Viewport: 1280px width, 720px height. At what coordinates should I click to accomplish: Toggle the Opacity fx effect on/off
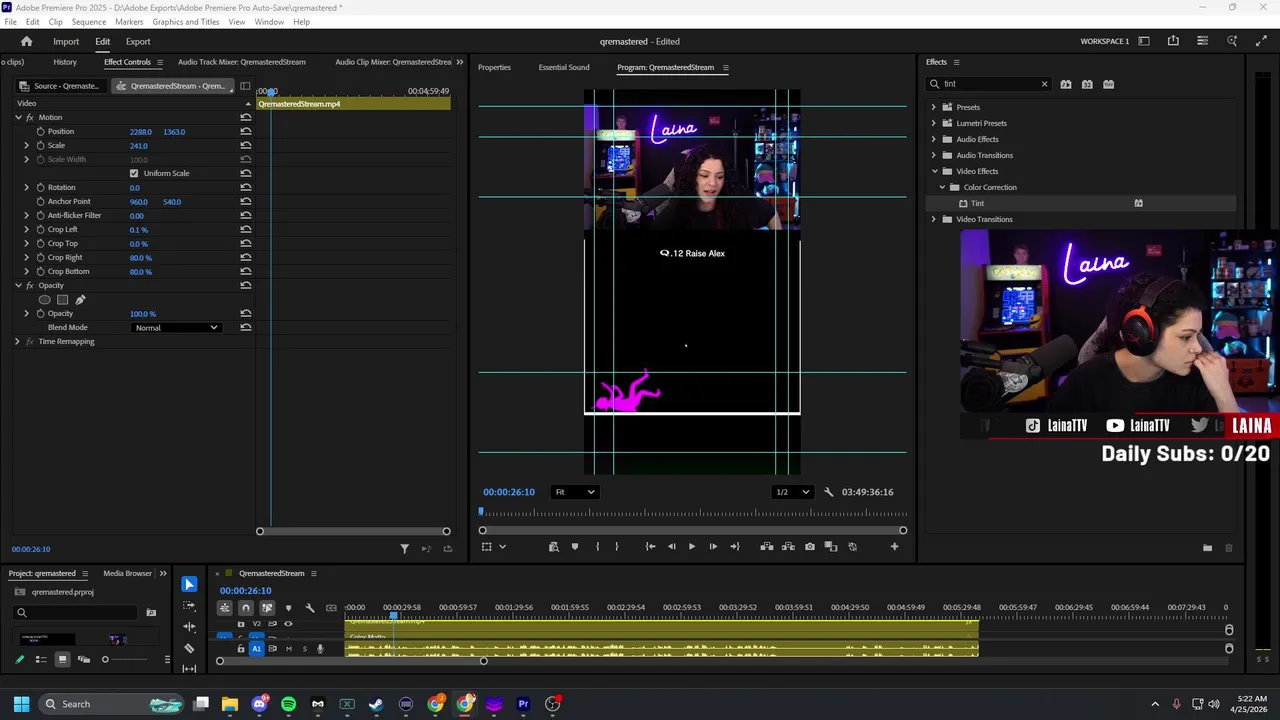click(30, 285)
